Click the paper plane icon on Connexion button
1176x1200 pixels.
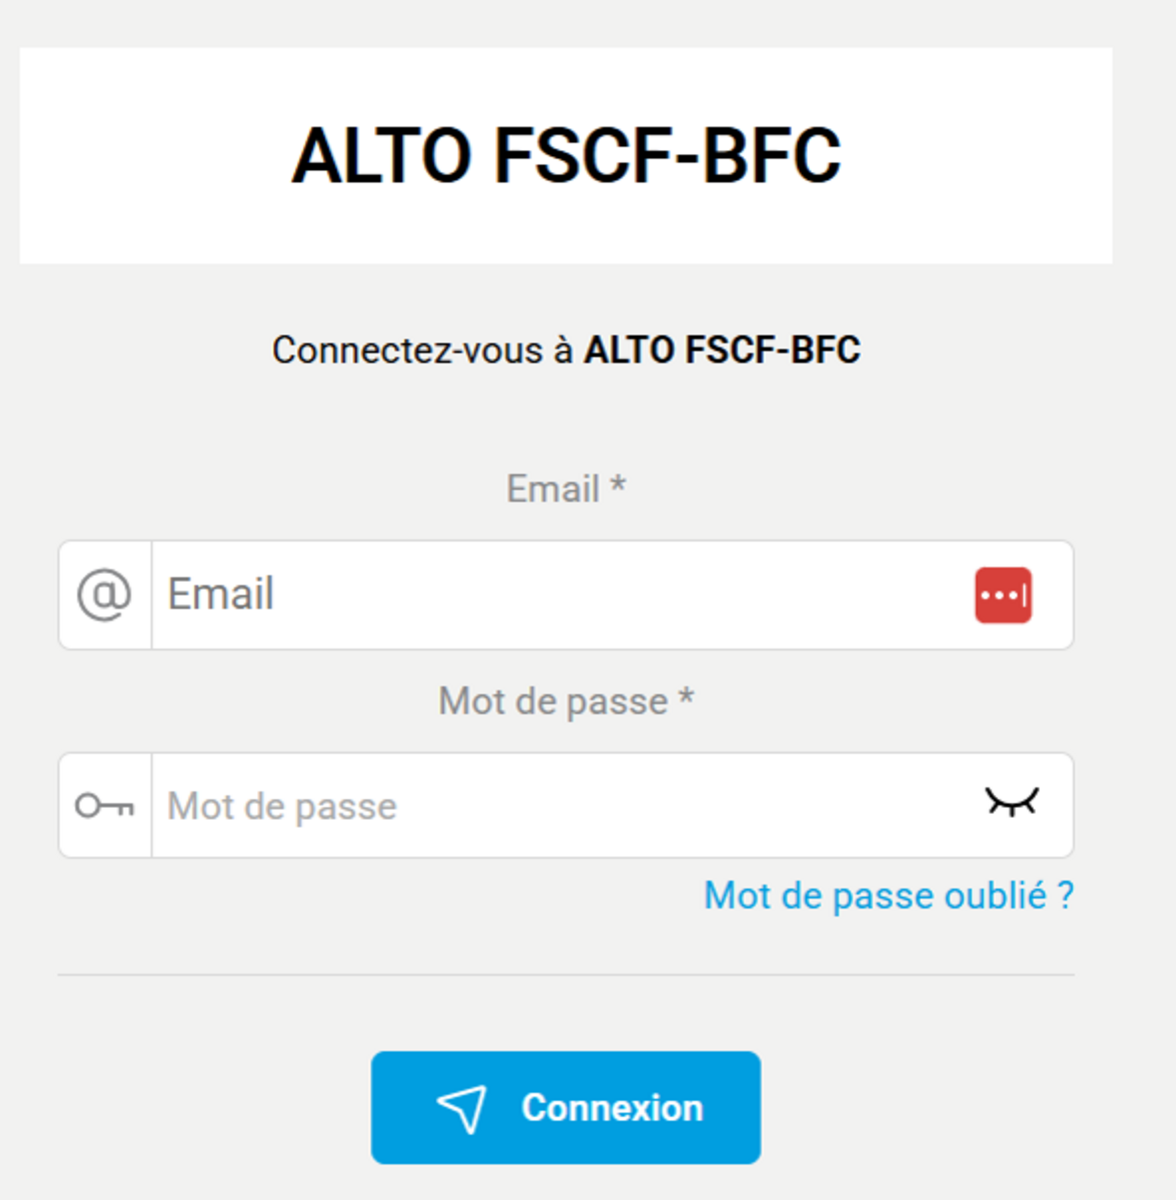pos(462,1108)
